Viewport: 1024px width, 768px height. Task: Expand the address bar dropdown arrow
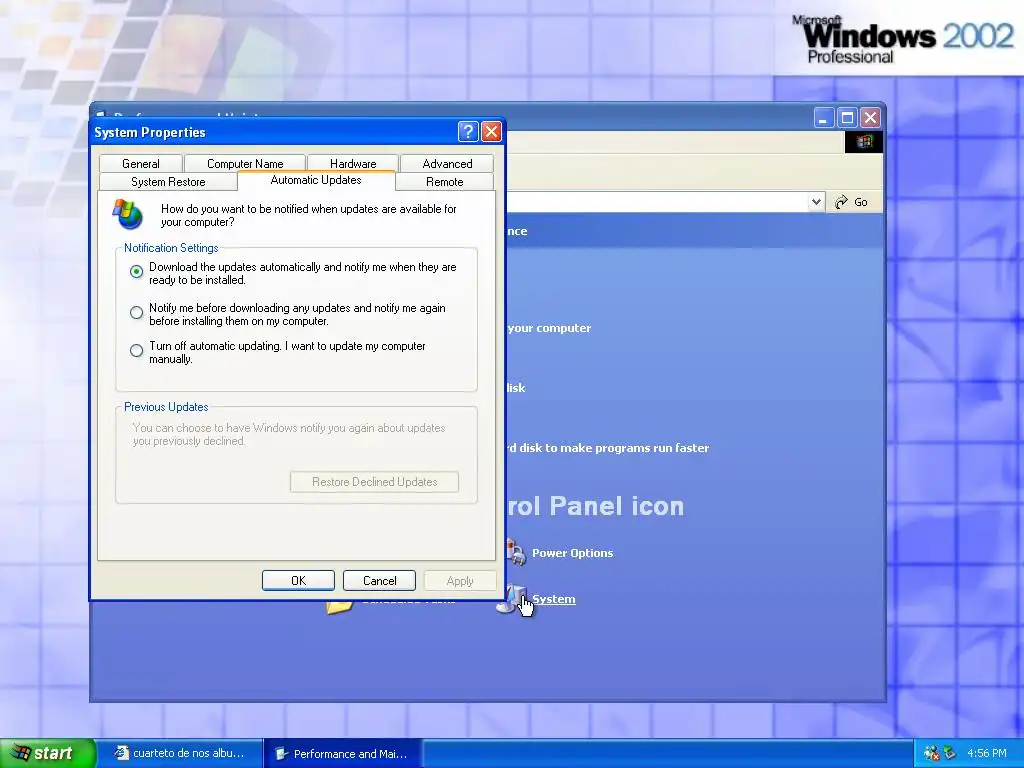click(x=816, y=202)
